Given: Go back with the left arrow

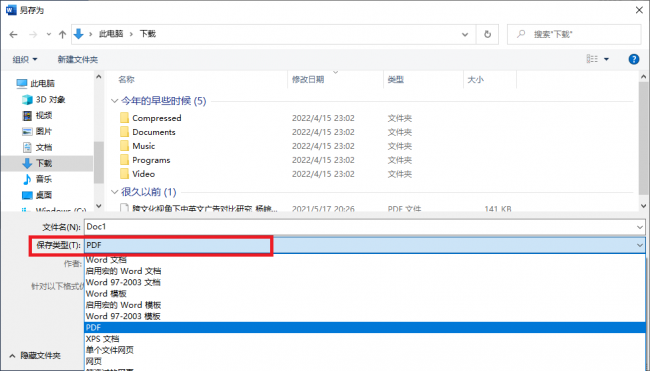Looking at the screenshot, I should [14, 34].
